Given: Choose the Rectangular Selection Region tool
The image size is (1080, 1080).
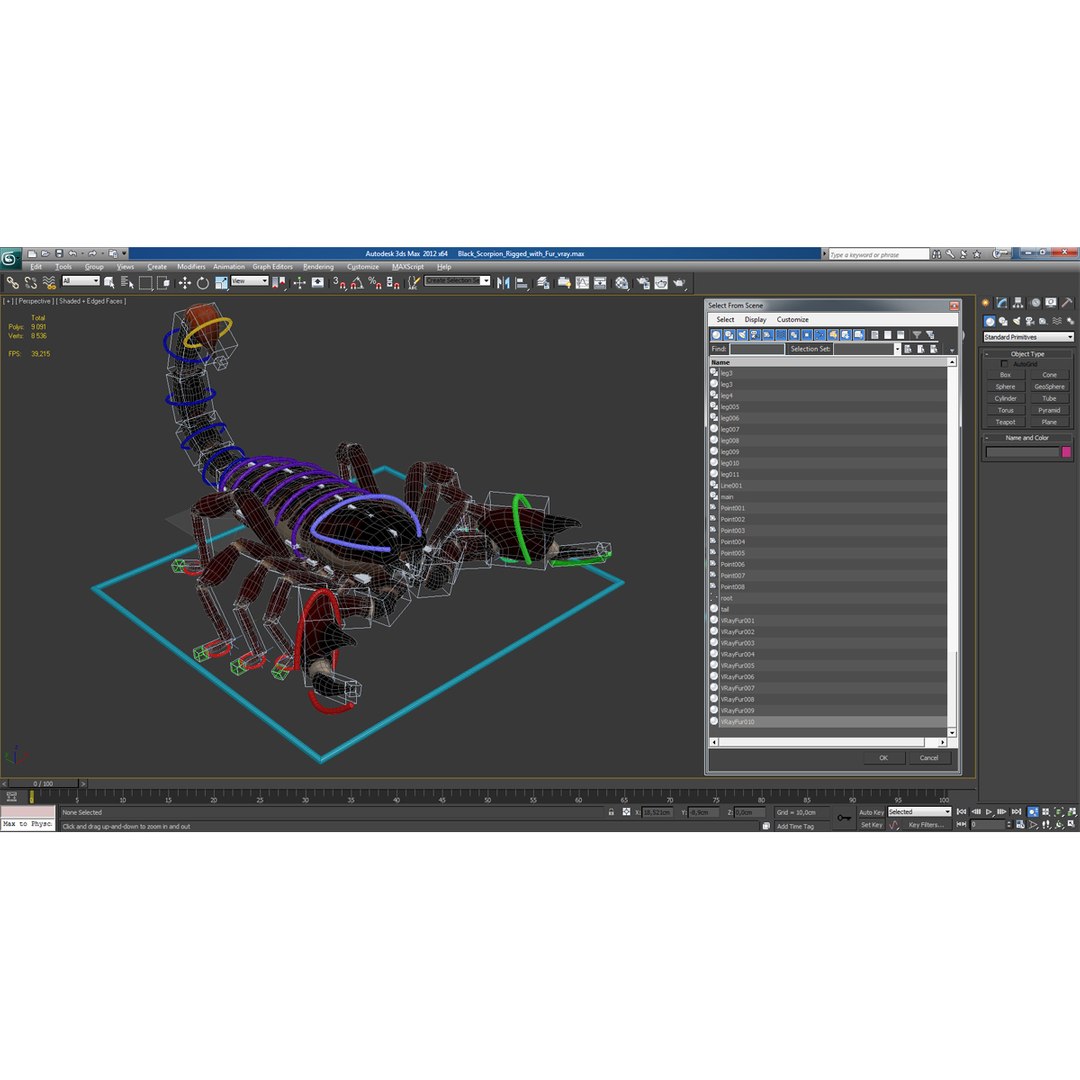Looking at the screenshot, I should pyautogui.click(x=145, y=282).
